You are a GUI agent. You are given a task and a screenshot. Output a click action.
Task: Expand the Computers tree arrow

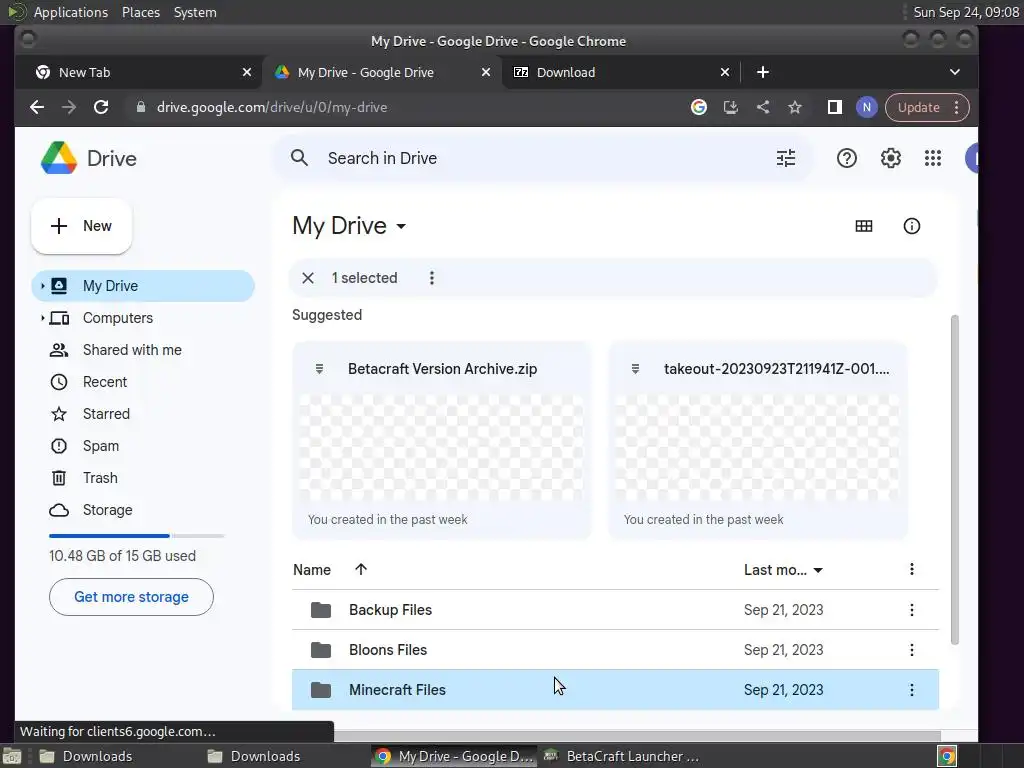click(42, 318)
